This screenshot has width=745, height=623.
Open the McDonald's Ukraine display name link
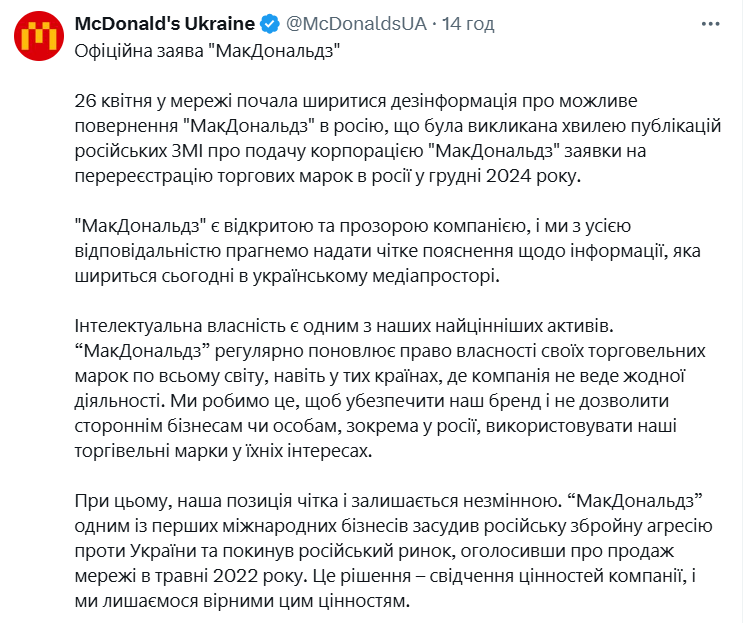point(165,22)
